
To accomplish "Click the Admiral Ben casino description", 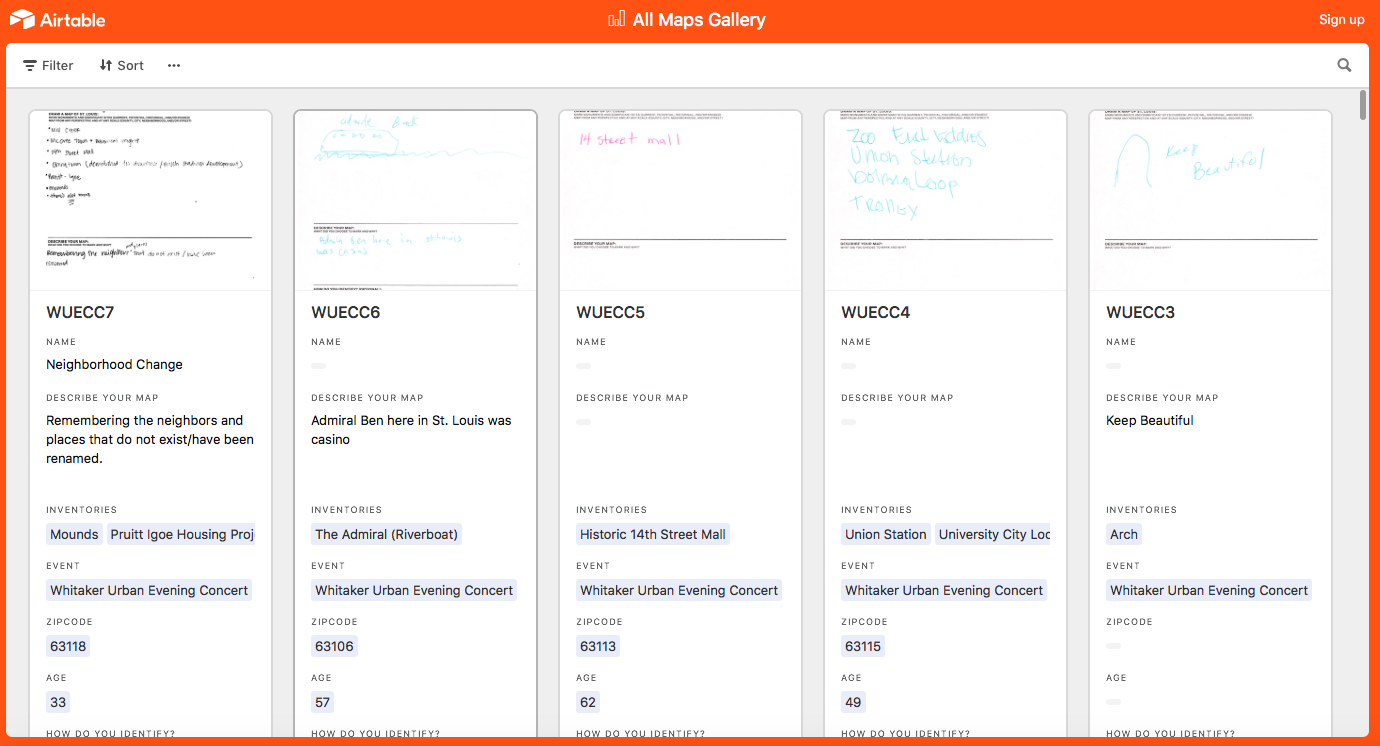I will (x=411, y=430).
